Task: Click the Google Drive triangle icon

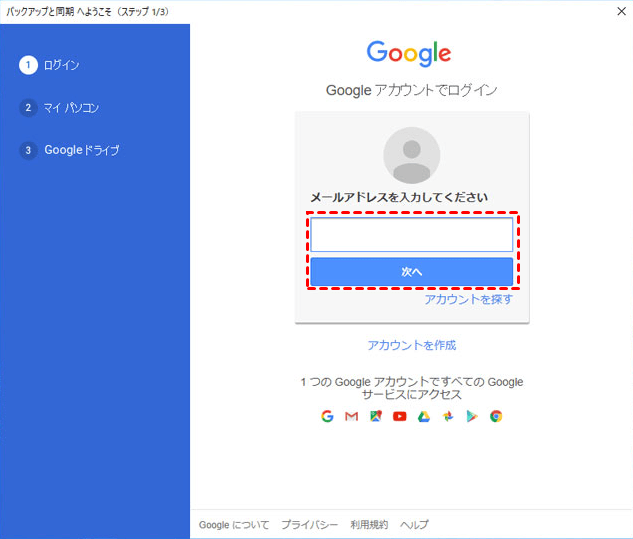Action: [423, 416]
